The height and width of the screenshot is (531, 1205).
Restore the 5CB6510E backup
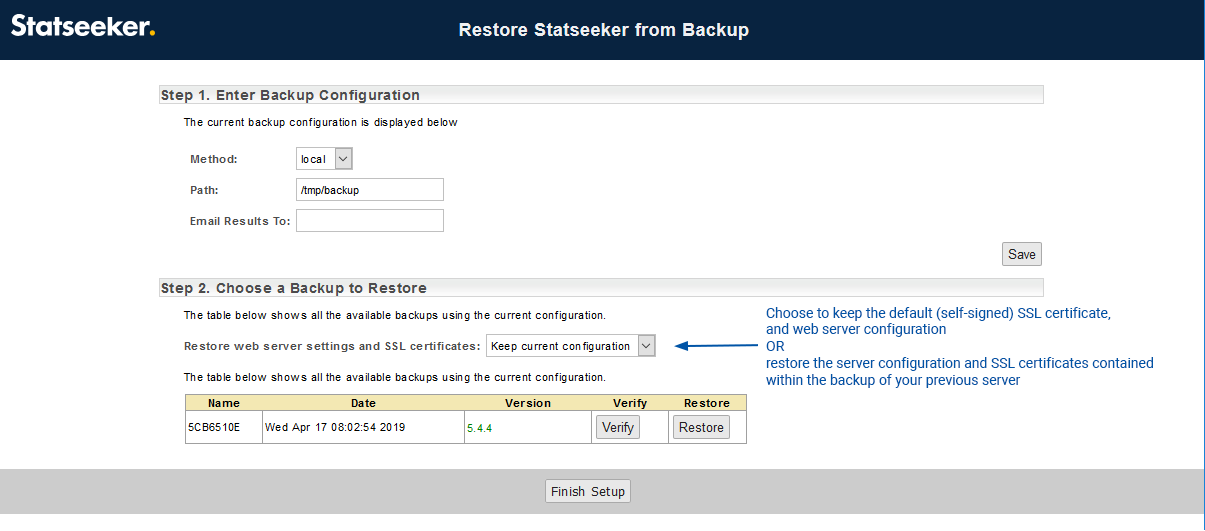(701, 427)
